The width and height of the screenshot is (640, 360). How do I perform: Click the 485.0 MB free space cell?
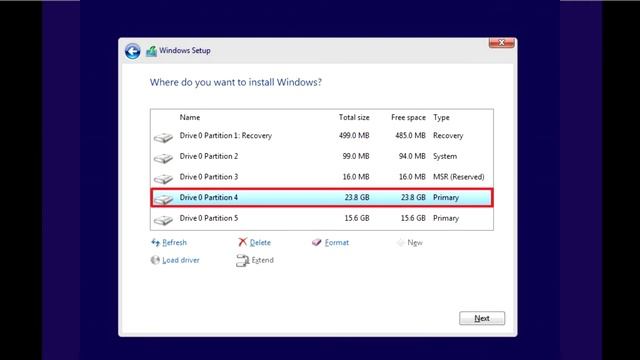point(410,136)
